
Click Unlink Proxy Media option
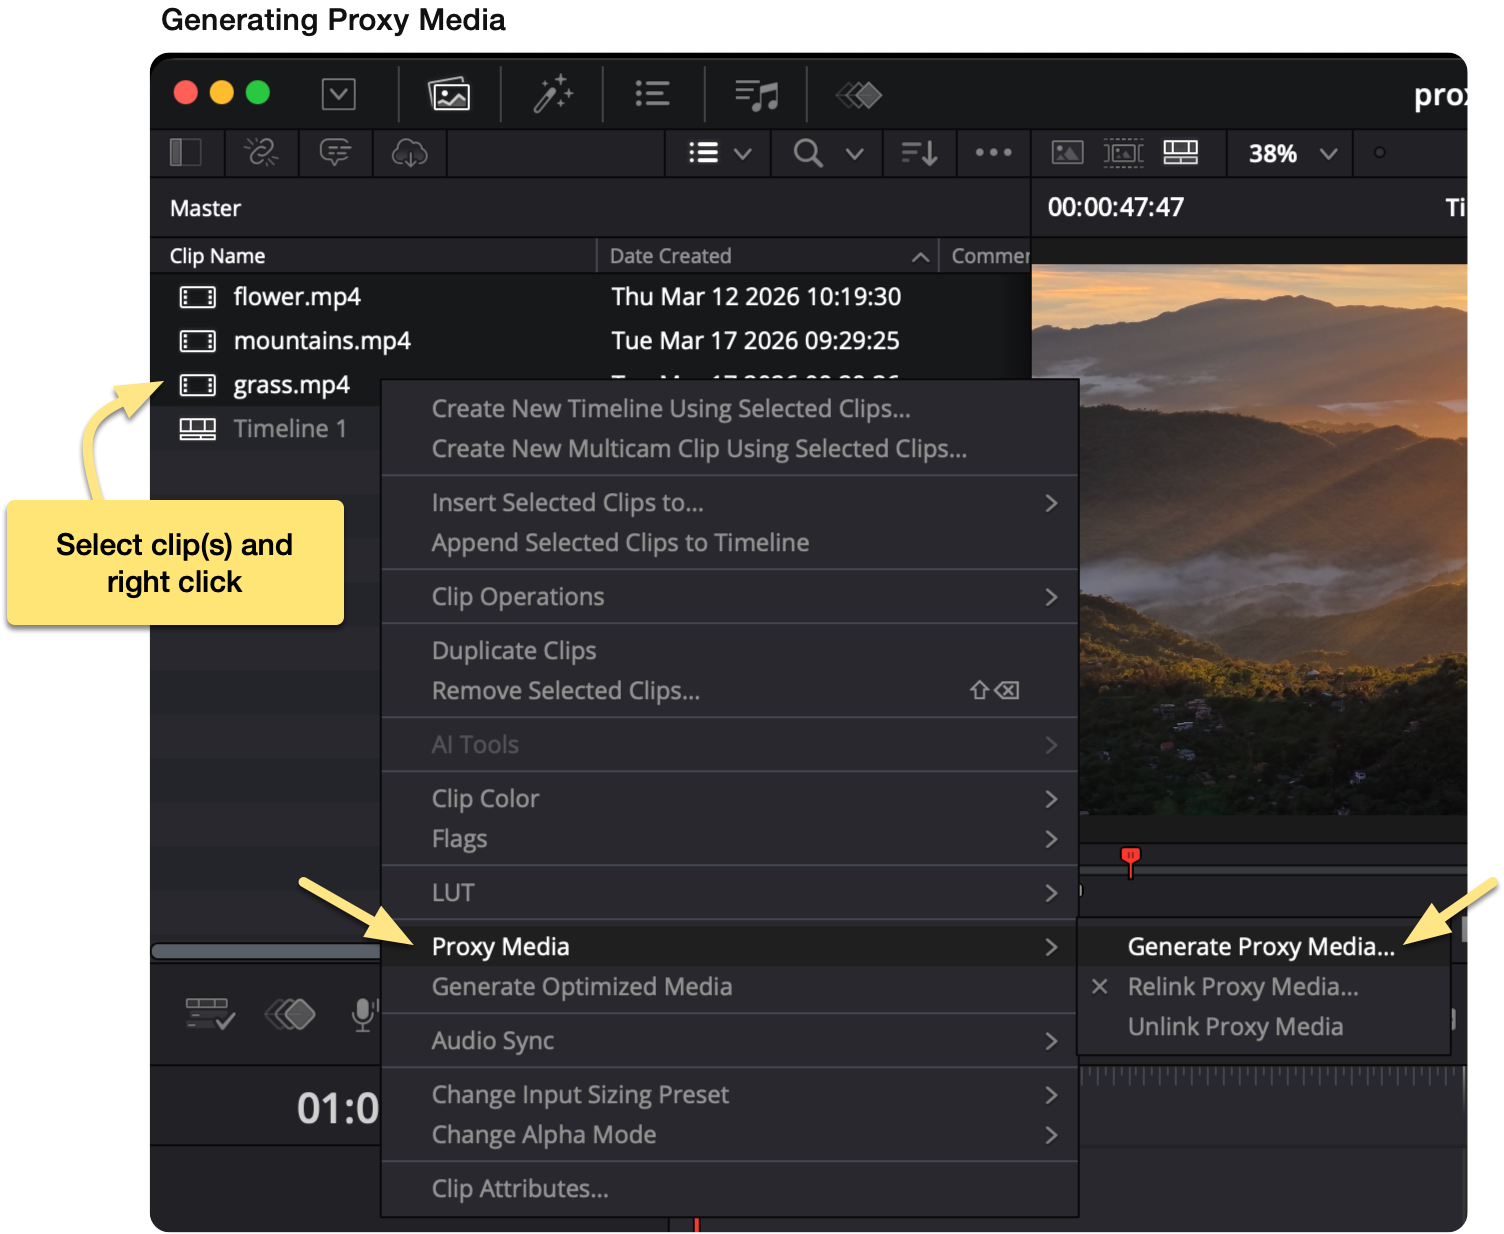1235,1026
